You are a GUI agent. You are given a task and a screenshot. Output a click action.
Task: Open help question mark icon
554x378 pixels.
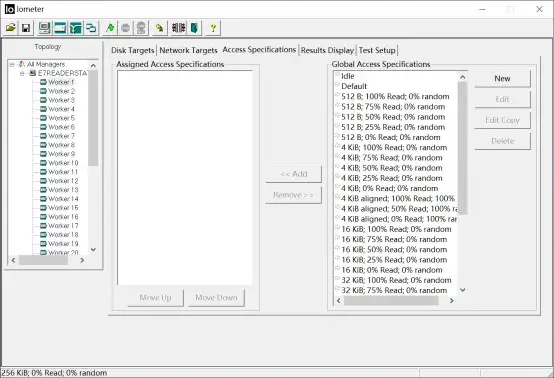pos(213,28)
